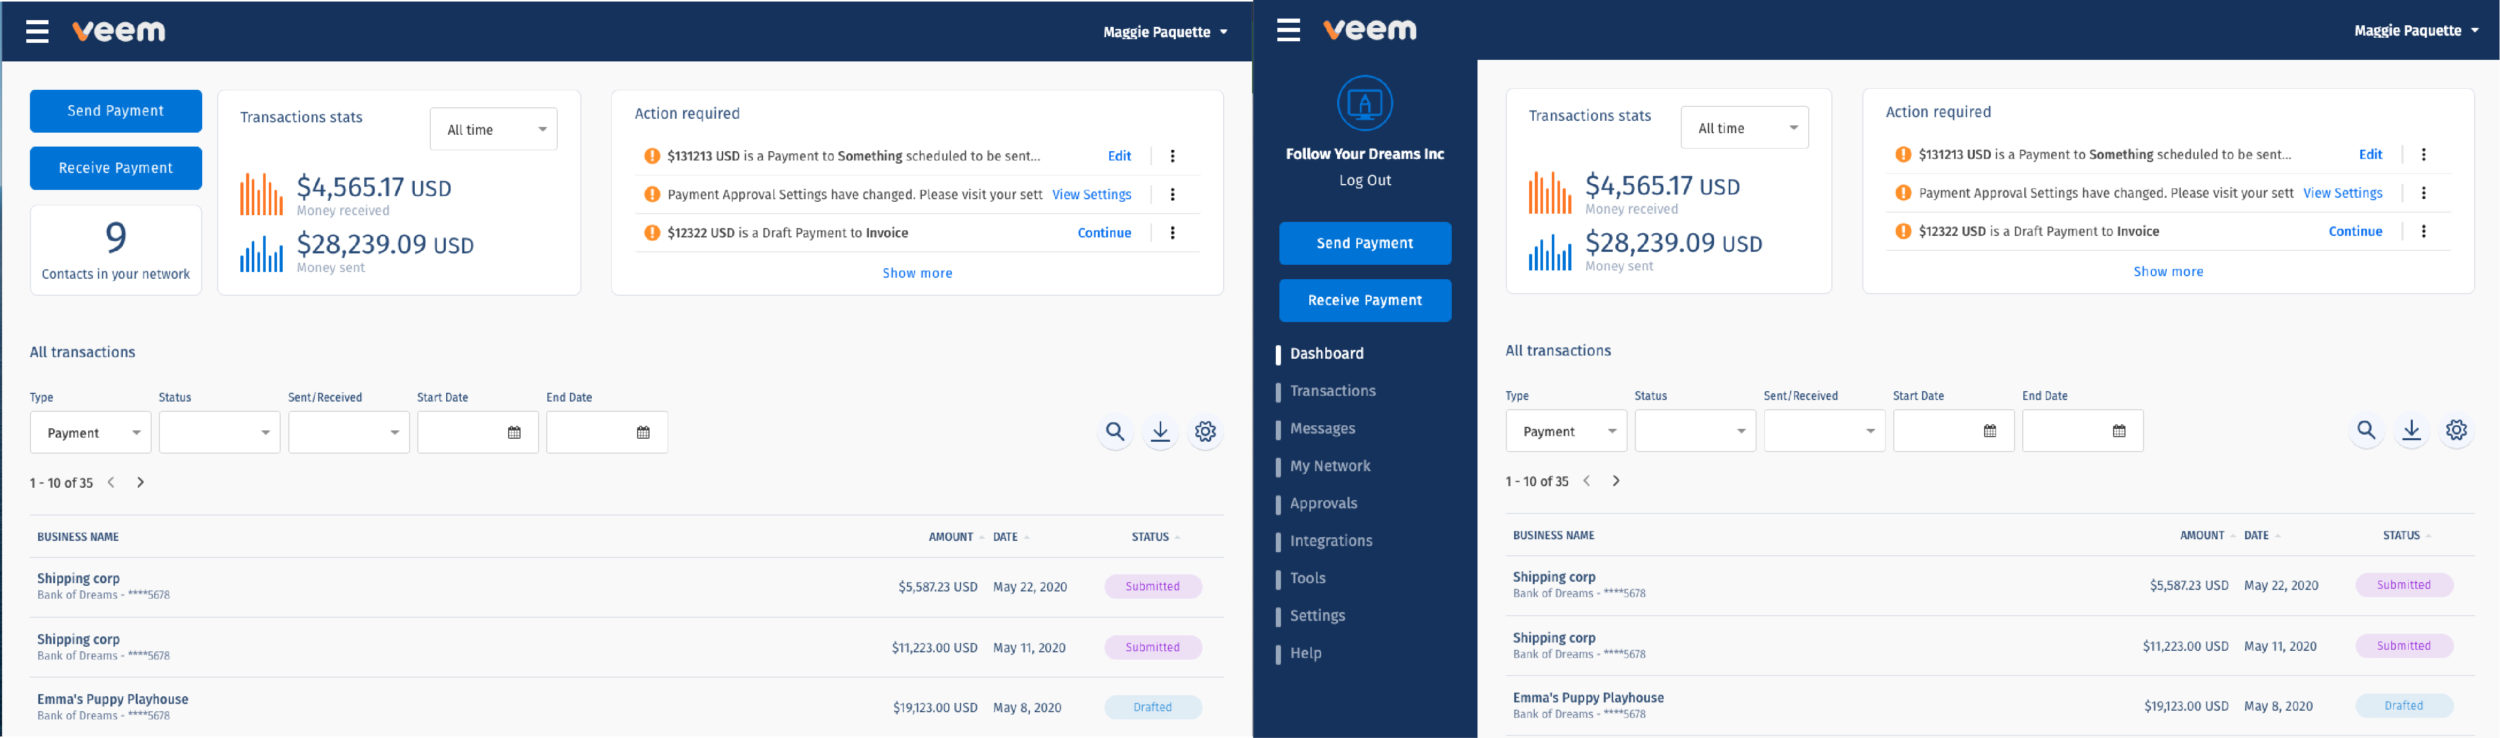Screen dimensions: 2500x738
Task: Click the search magnifier icon in the sidebar view
Action: coord(2366,430)
